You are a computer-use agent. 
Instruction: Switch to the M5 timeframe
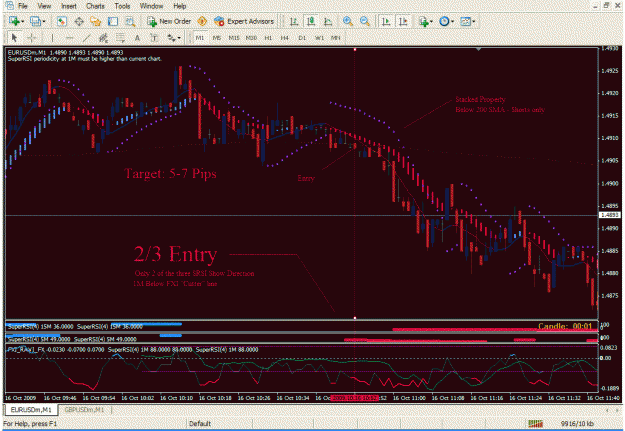click(x=216, y=38)
